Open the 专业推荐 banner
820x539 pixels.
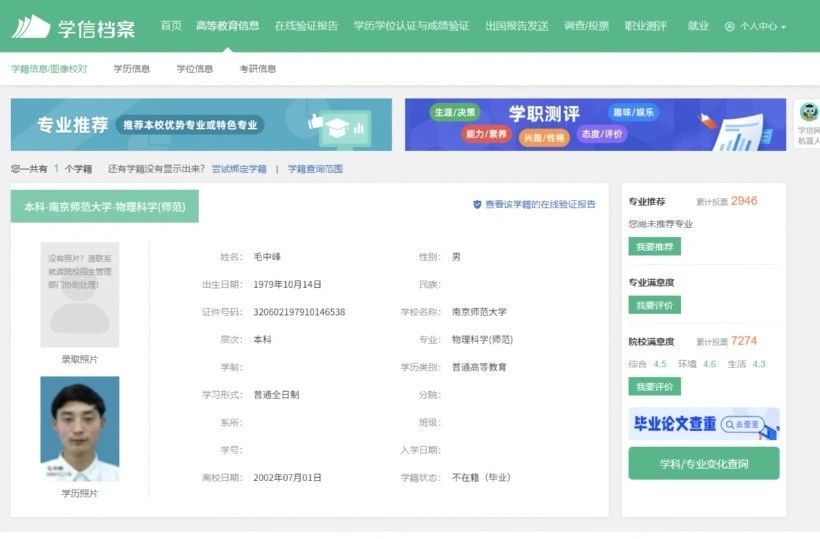tap(201, 124)
